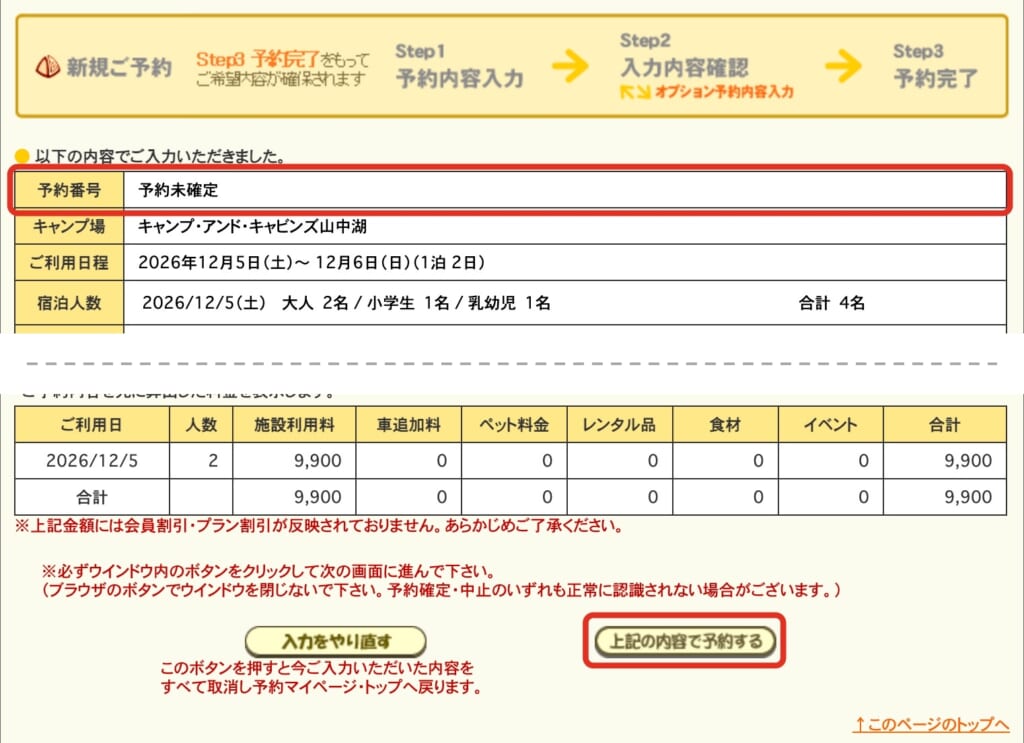Click the ペット料金 column header
Screen dimensions: 1024x743
(515, 424)
